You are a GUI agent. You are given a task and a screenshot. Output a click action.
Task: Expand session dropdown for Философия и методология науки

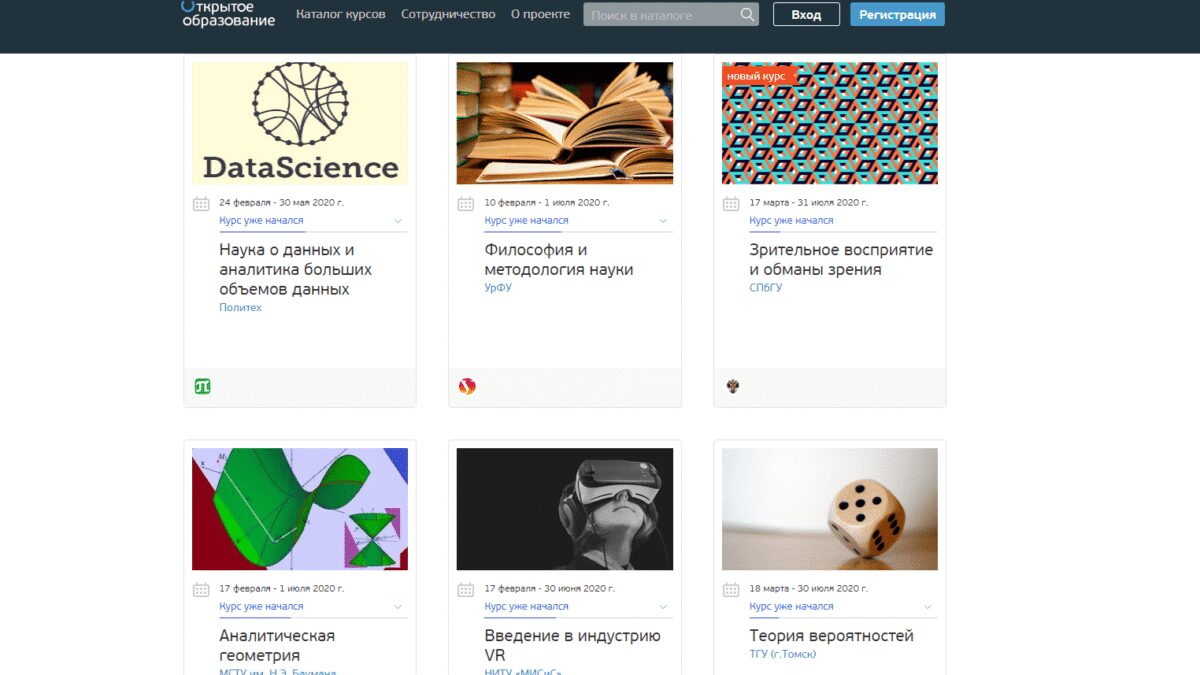(662, 221)
